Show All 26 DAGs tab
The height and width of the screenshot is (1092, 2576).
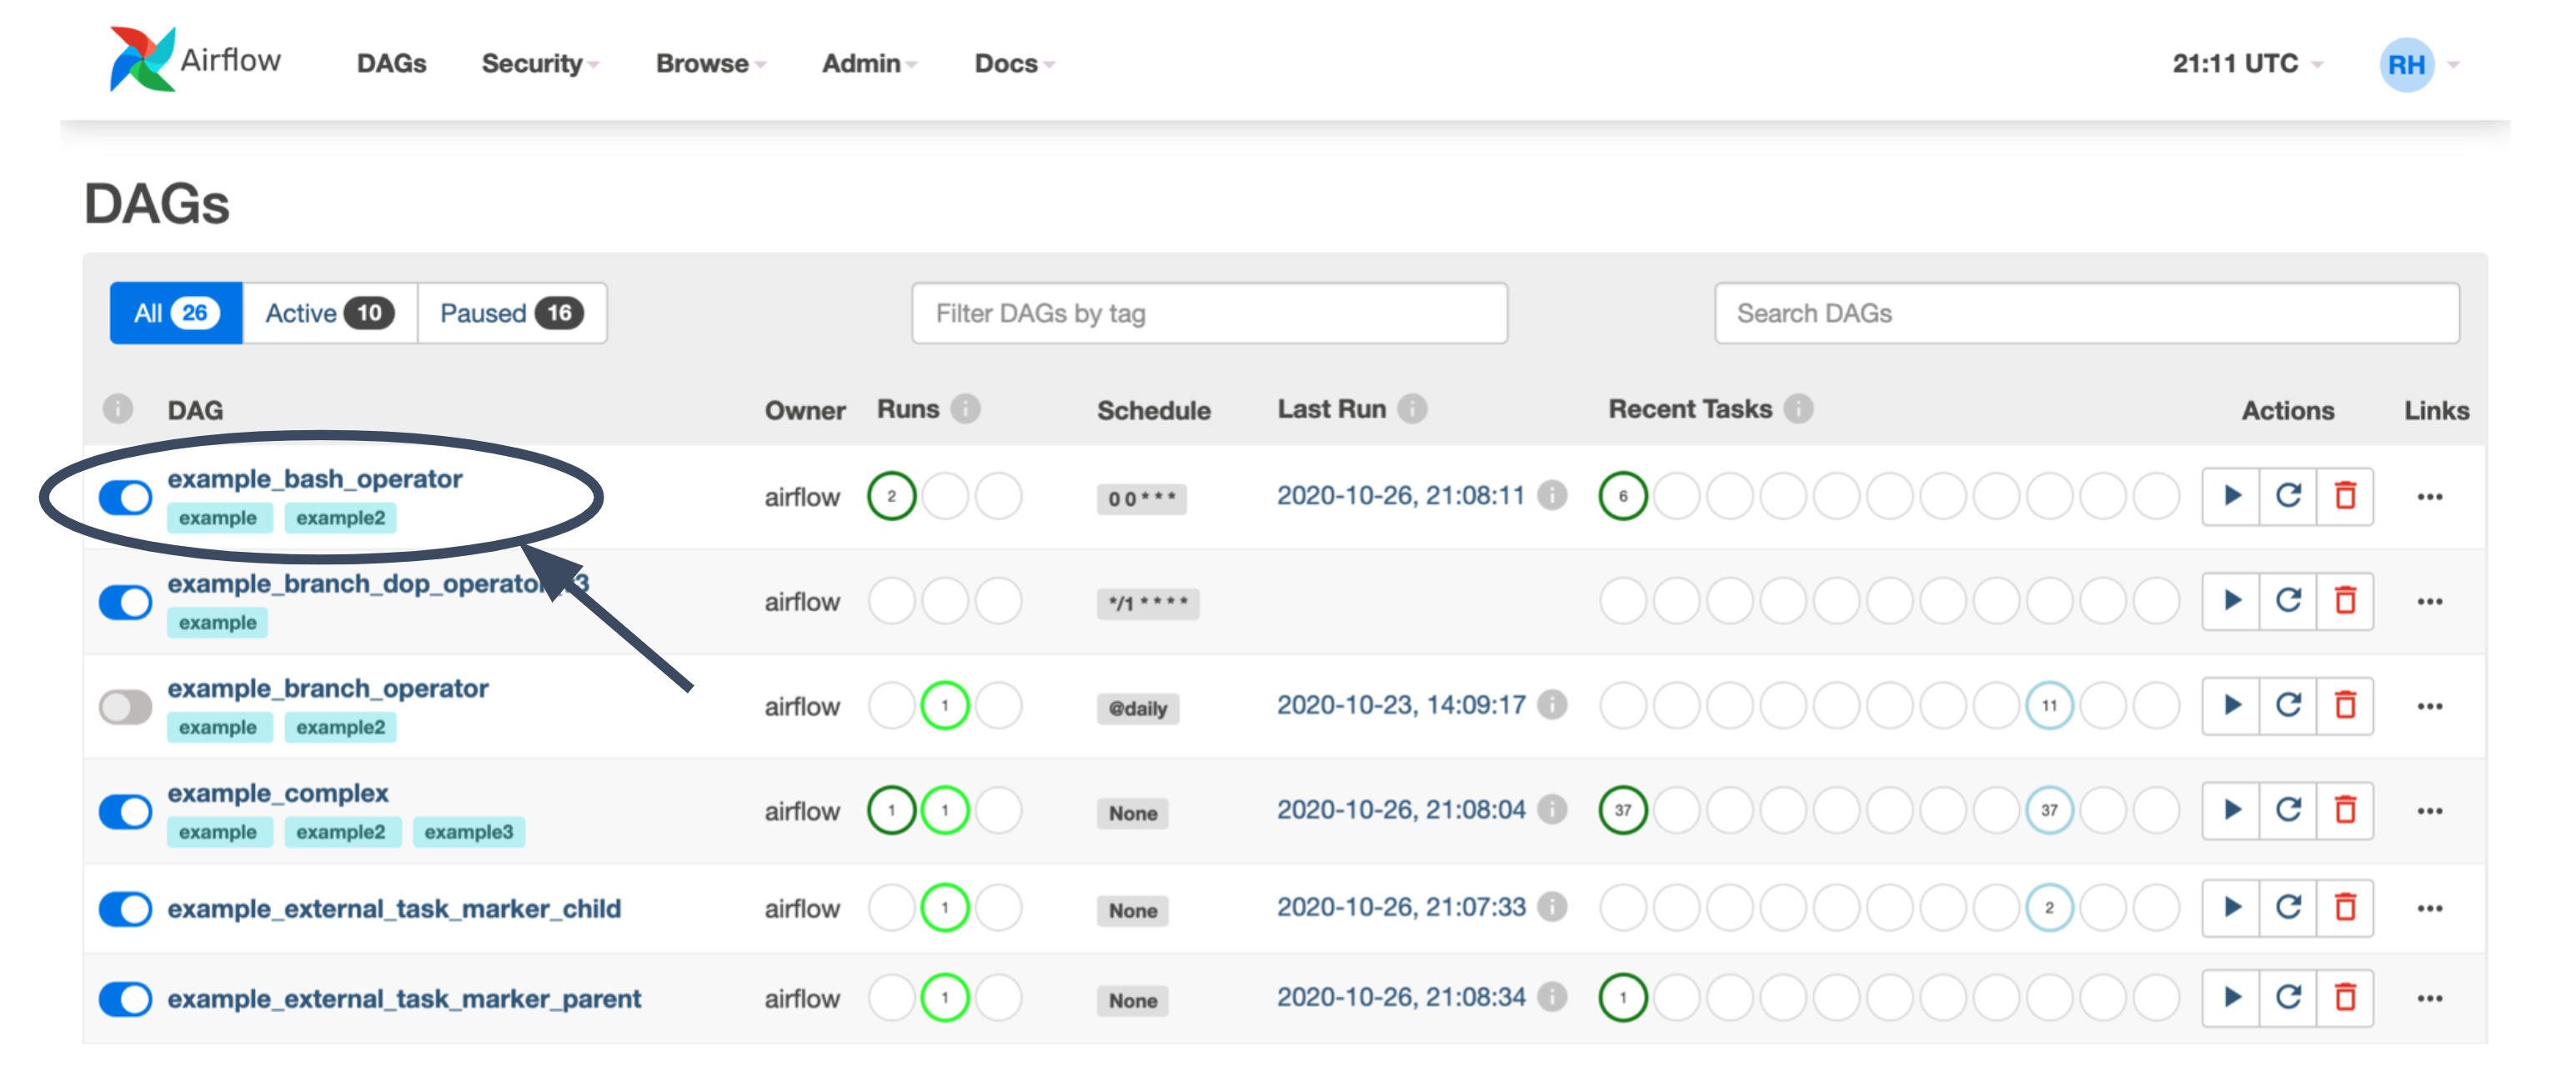(x=176, y=313)
